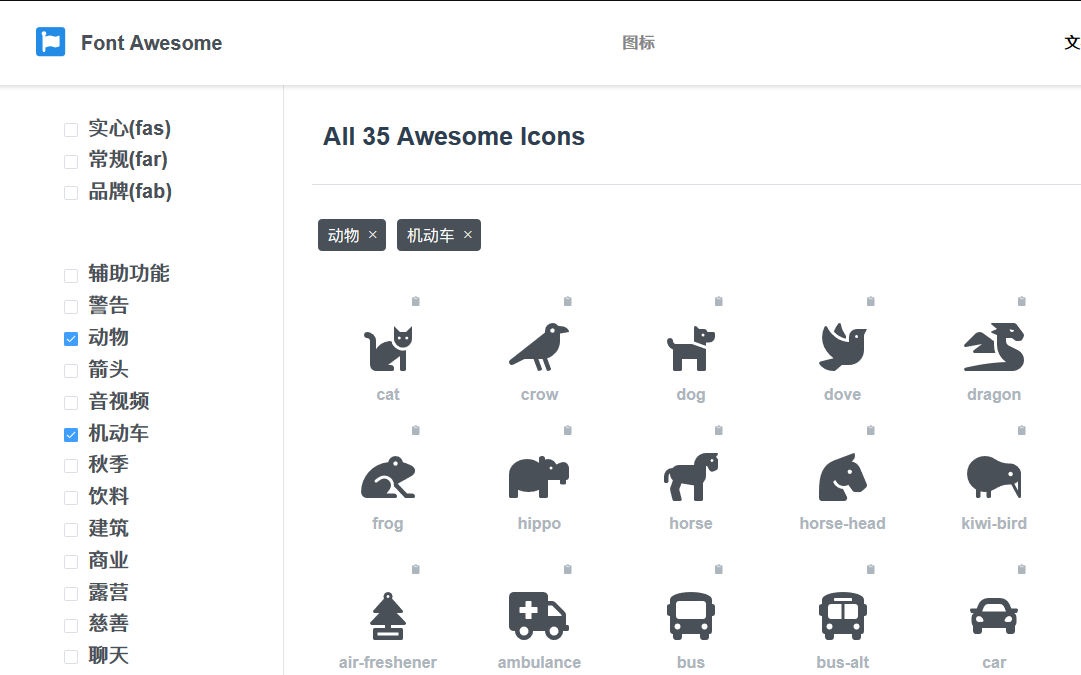This screenshot has height=675, width=1081.
Task: Remove the 动物 filter tag
Action: 373,235
